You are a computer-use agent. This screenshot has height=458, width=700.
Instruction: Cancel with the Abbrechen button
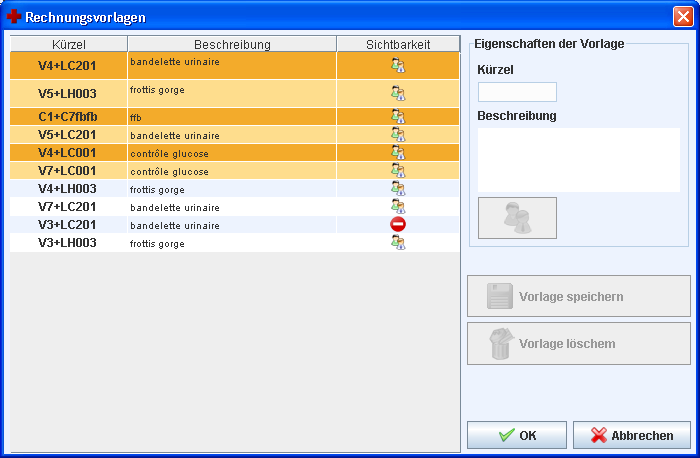(x=631, y=435)
